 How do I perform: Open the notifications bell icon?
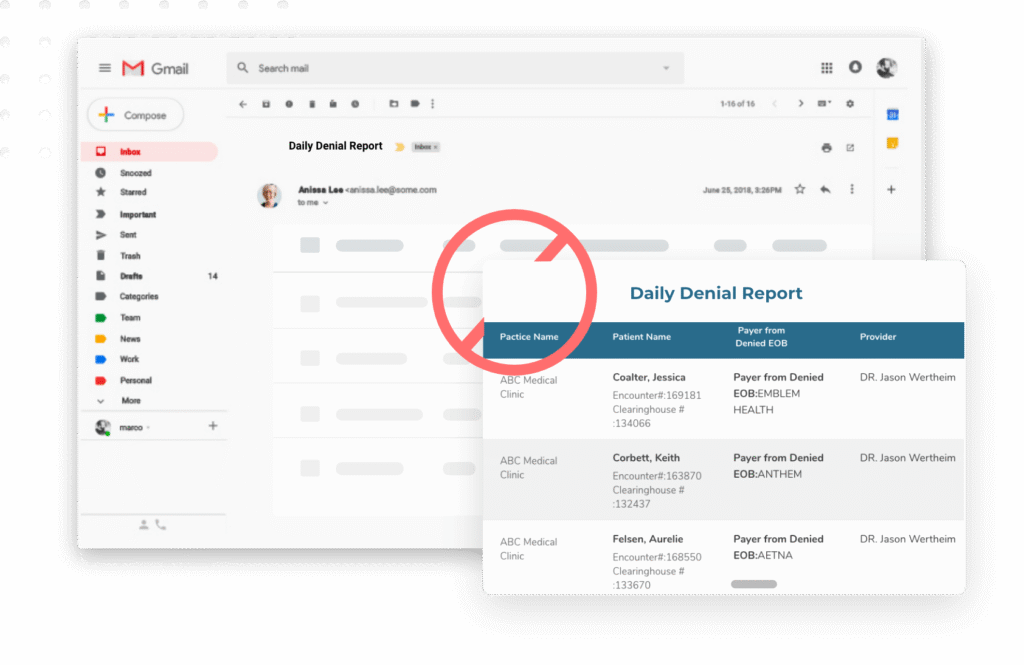855,67
